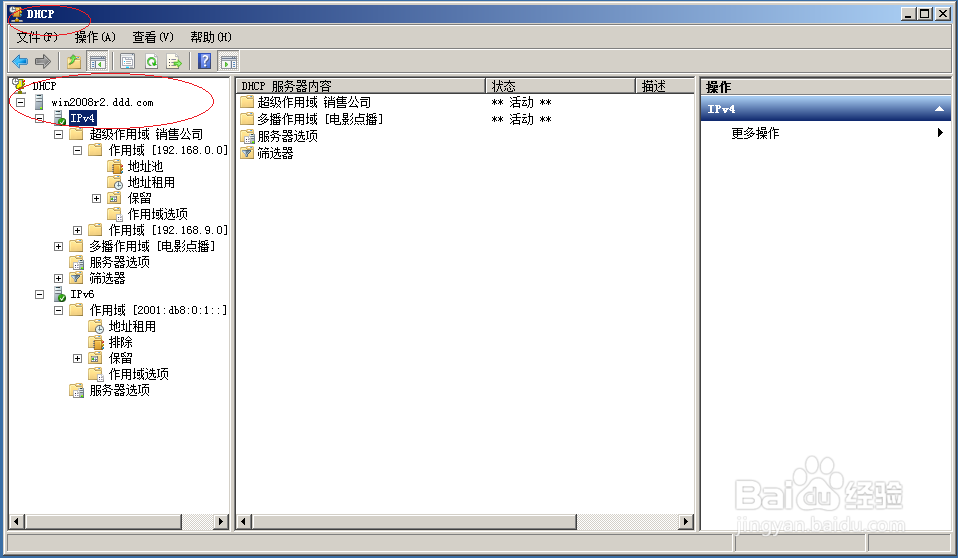Viewport: 958px width, 558px height.
Task: Select the DHCP root node in the tree
Action: 44,86
